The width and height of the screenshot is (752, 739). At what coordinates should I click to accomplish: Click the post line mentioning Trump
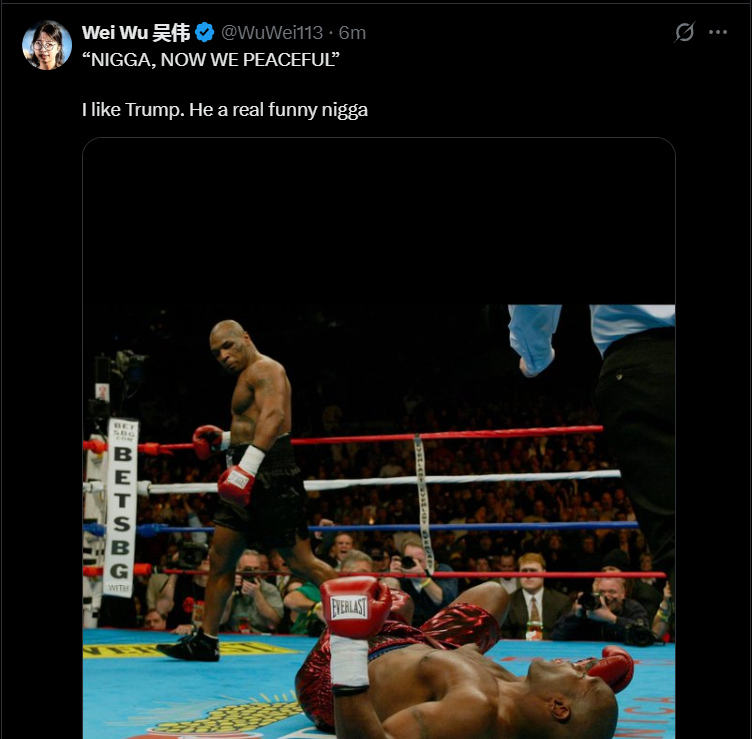224,110
